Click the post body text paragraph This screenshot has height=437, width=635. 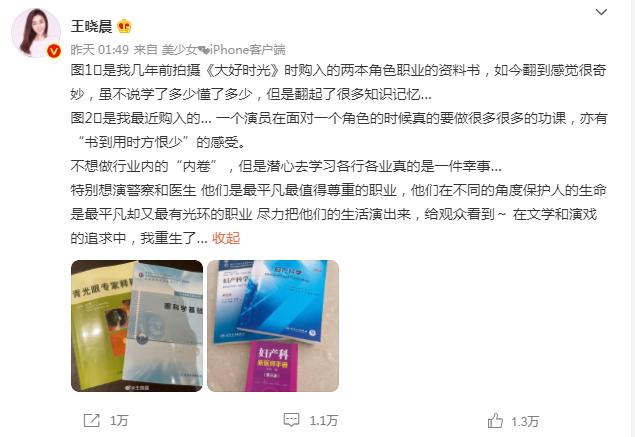click(339, 154)
